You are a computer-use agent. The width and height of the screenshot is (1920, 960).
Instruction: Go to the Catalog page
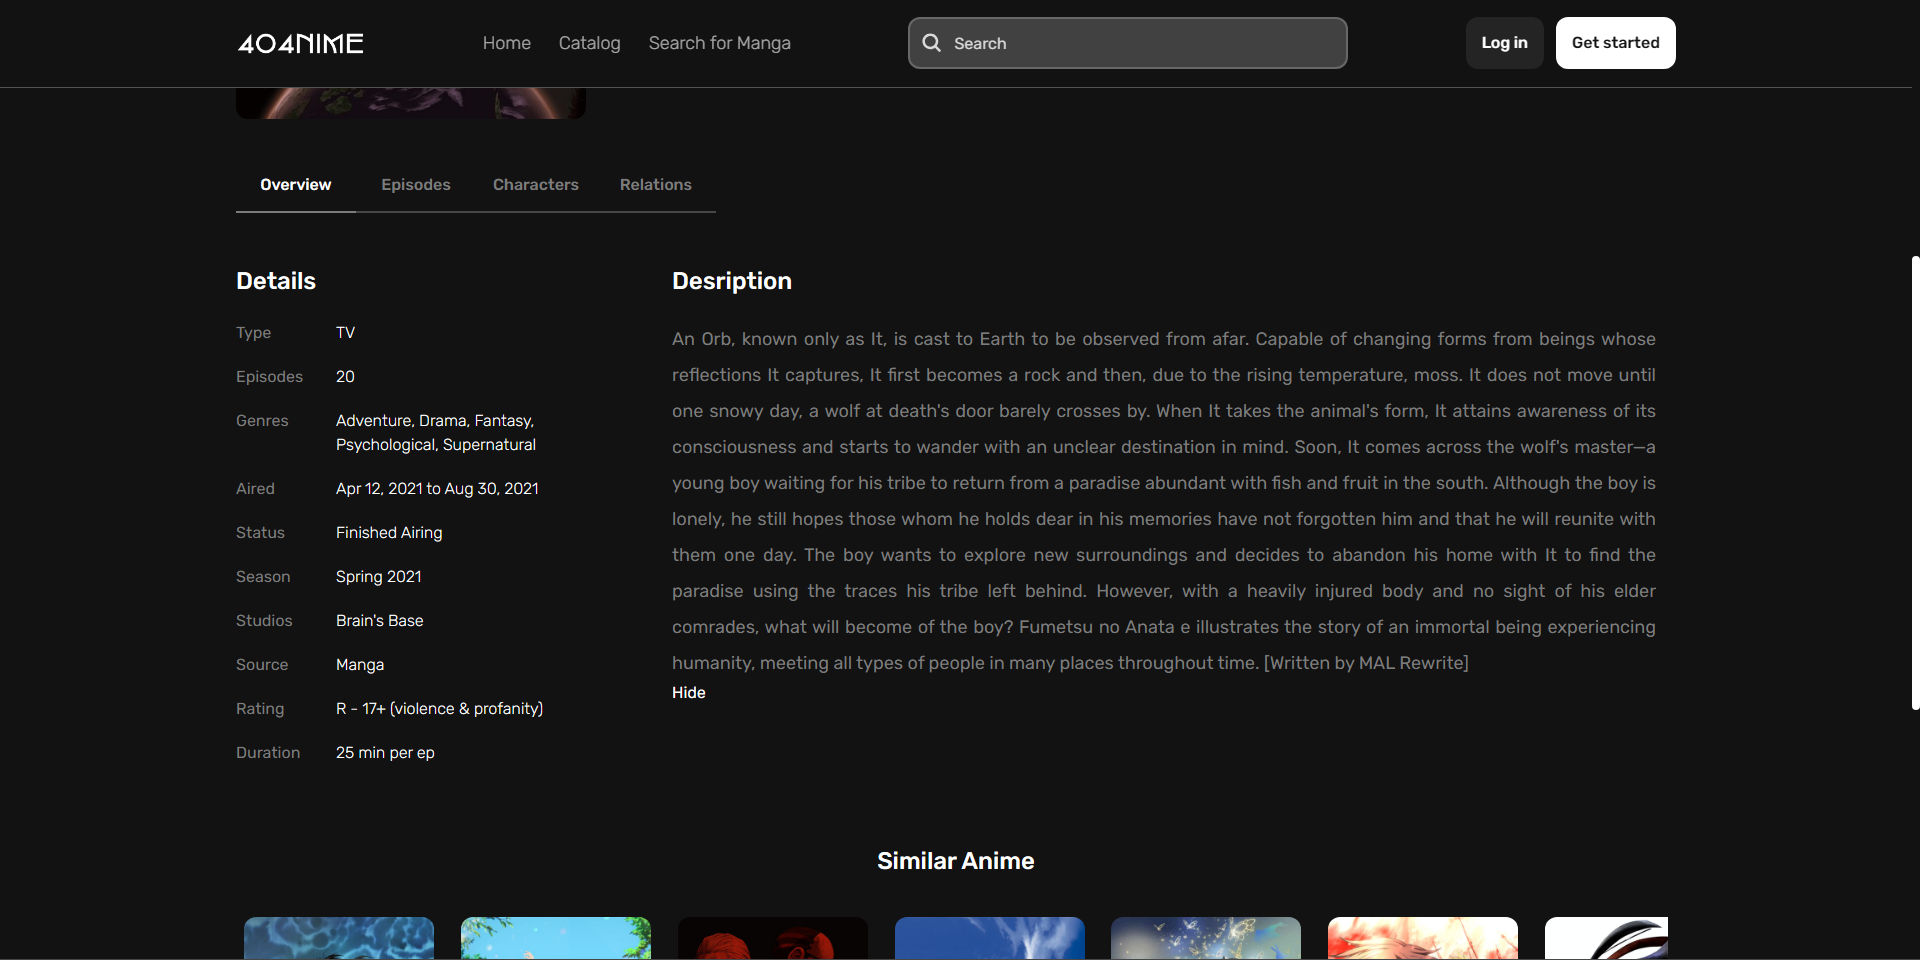(589, 43)
